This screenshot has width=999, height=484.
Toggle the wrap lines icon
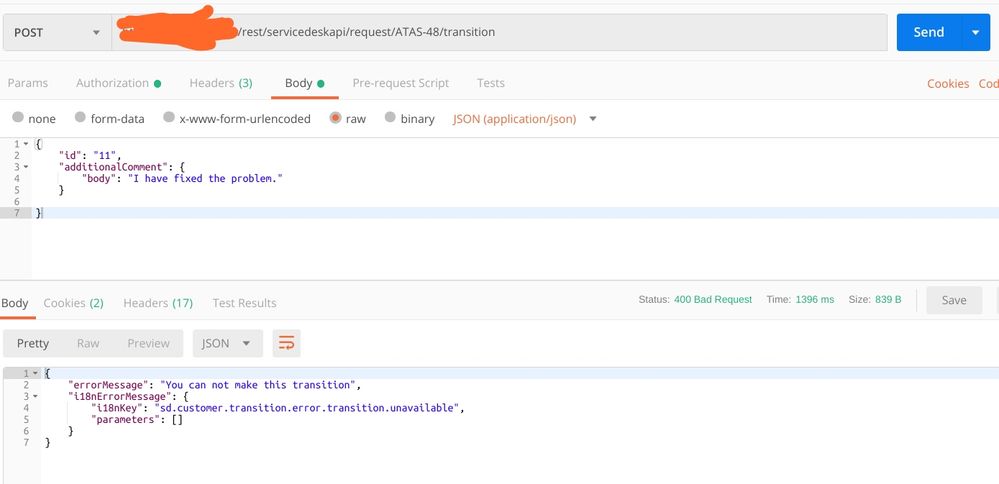click(x=286, y=343)
